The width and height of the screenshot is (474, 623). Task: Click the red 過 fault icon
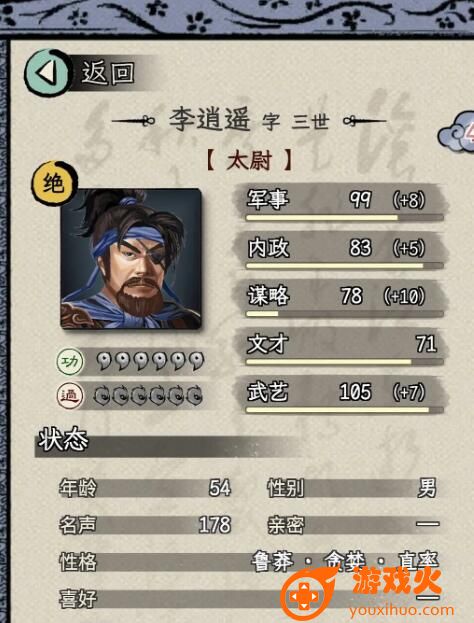[x=70, y=396]
